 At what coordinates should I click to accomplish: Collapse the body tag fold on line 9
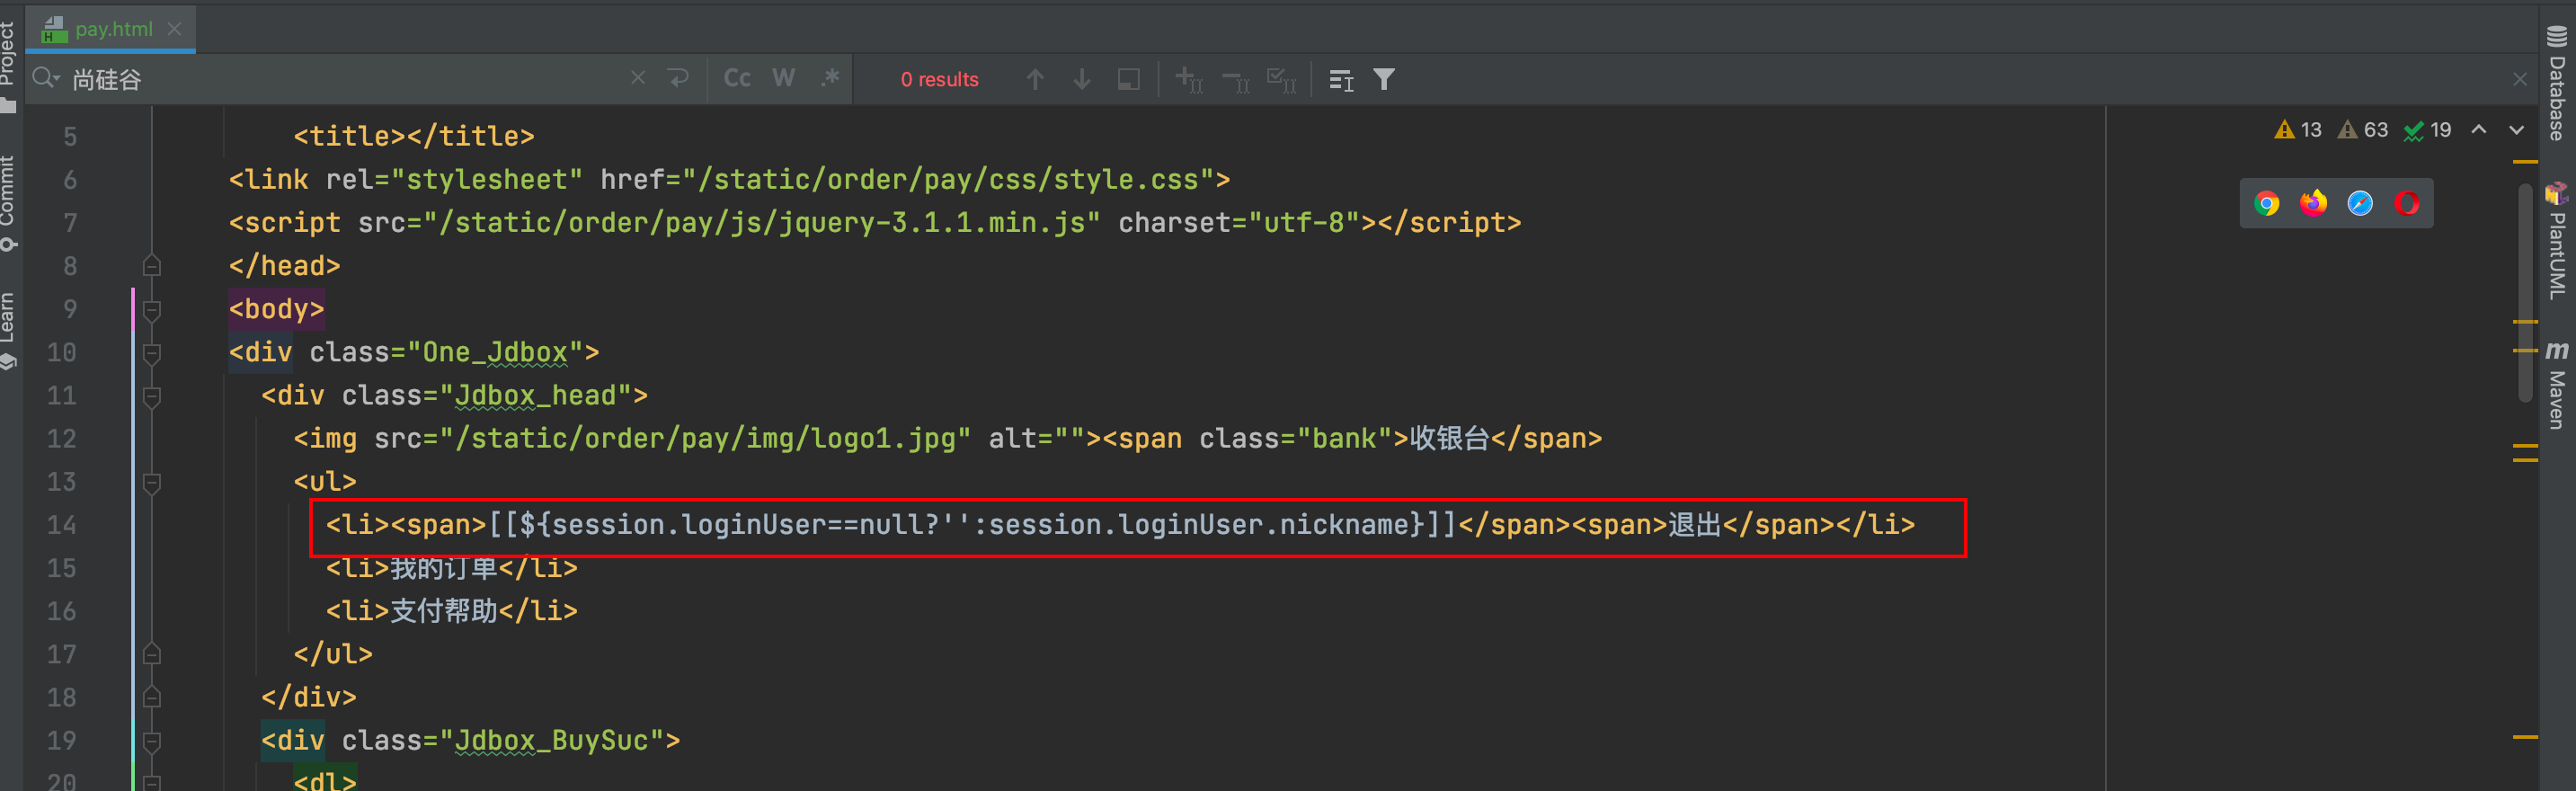[152, 310]
